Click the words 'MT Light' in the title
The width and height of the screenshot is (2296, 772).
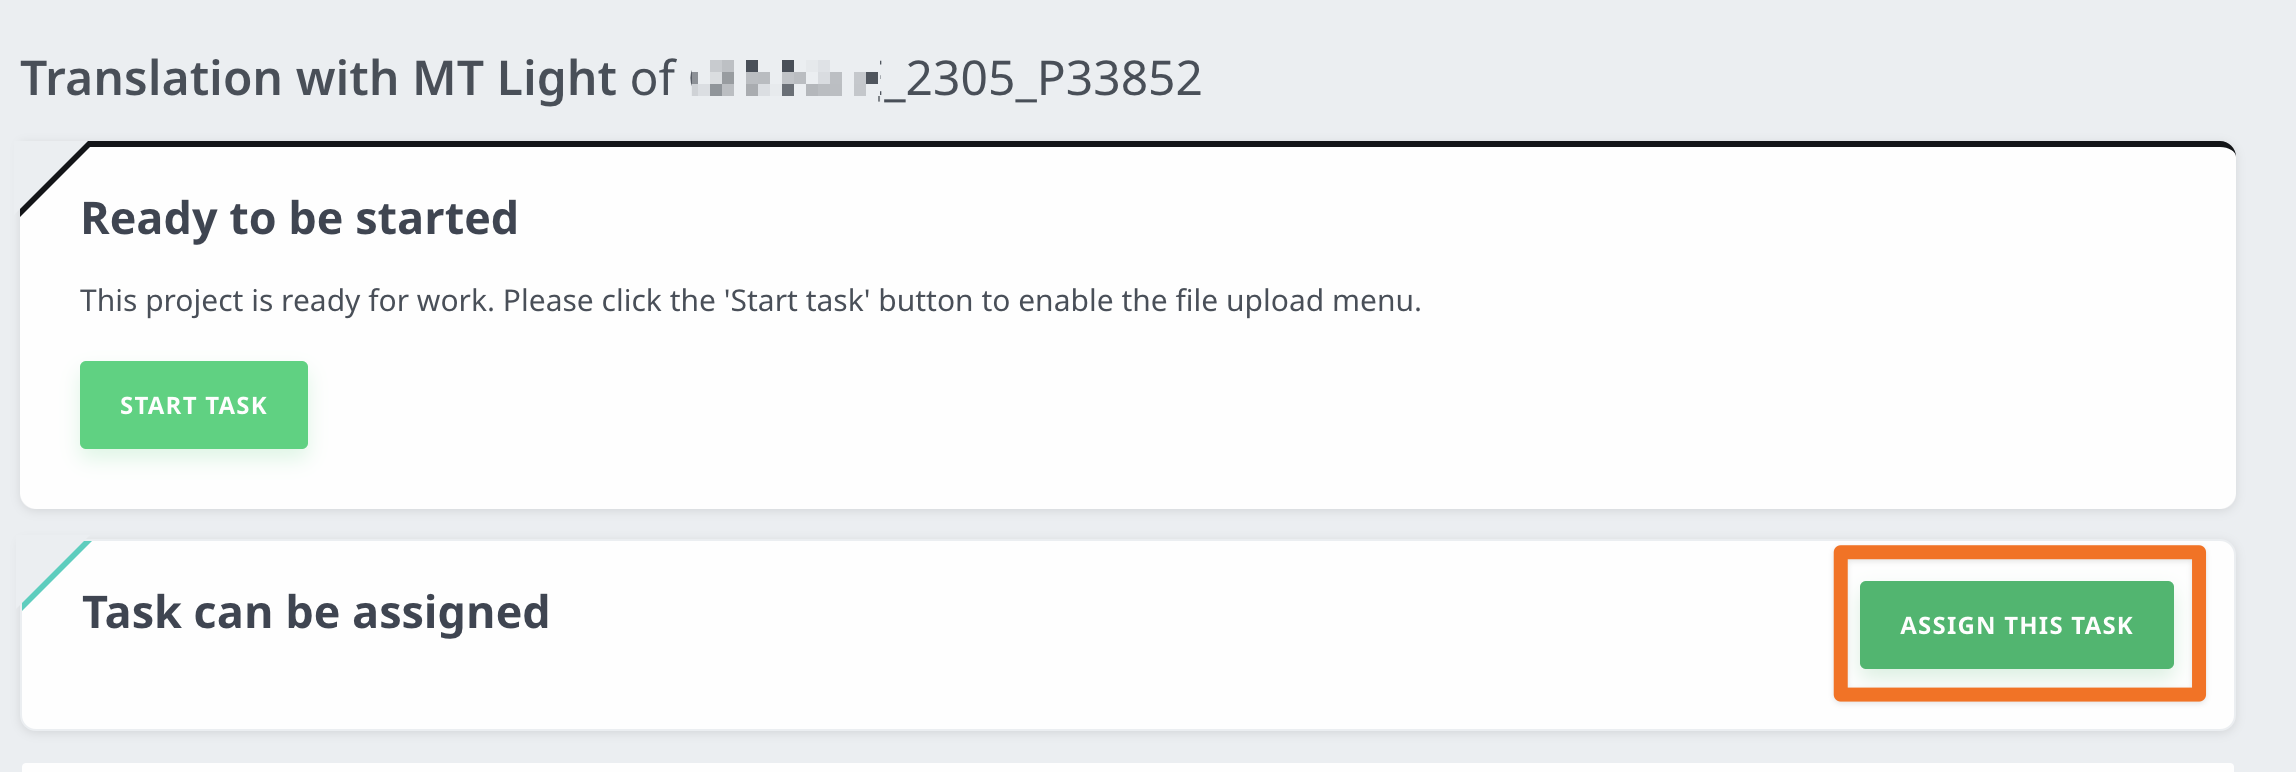[514, 78]
